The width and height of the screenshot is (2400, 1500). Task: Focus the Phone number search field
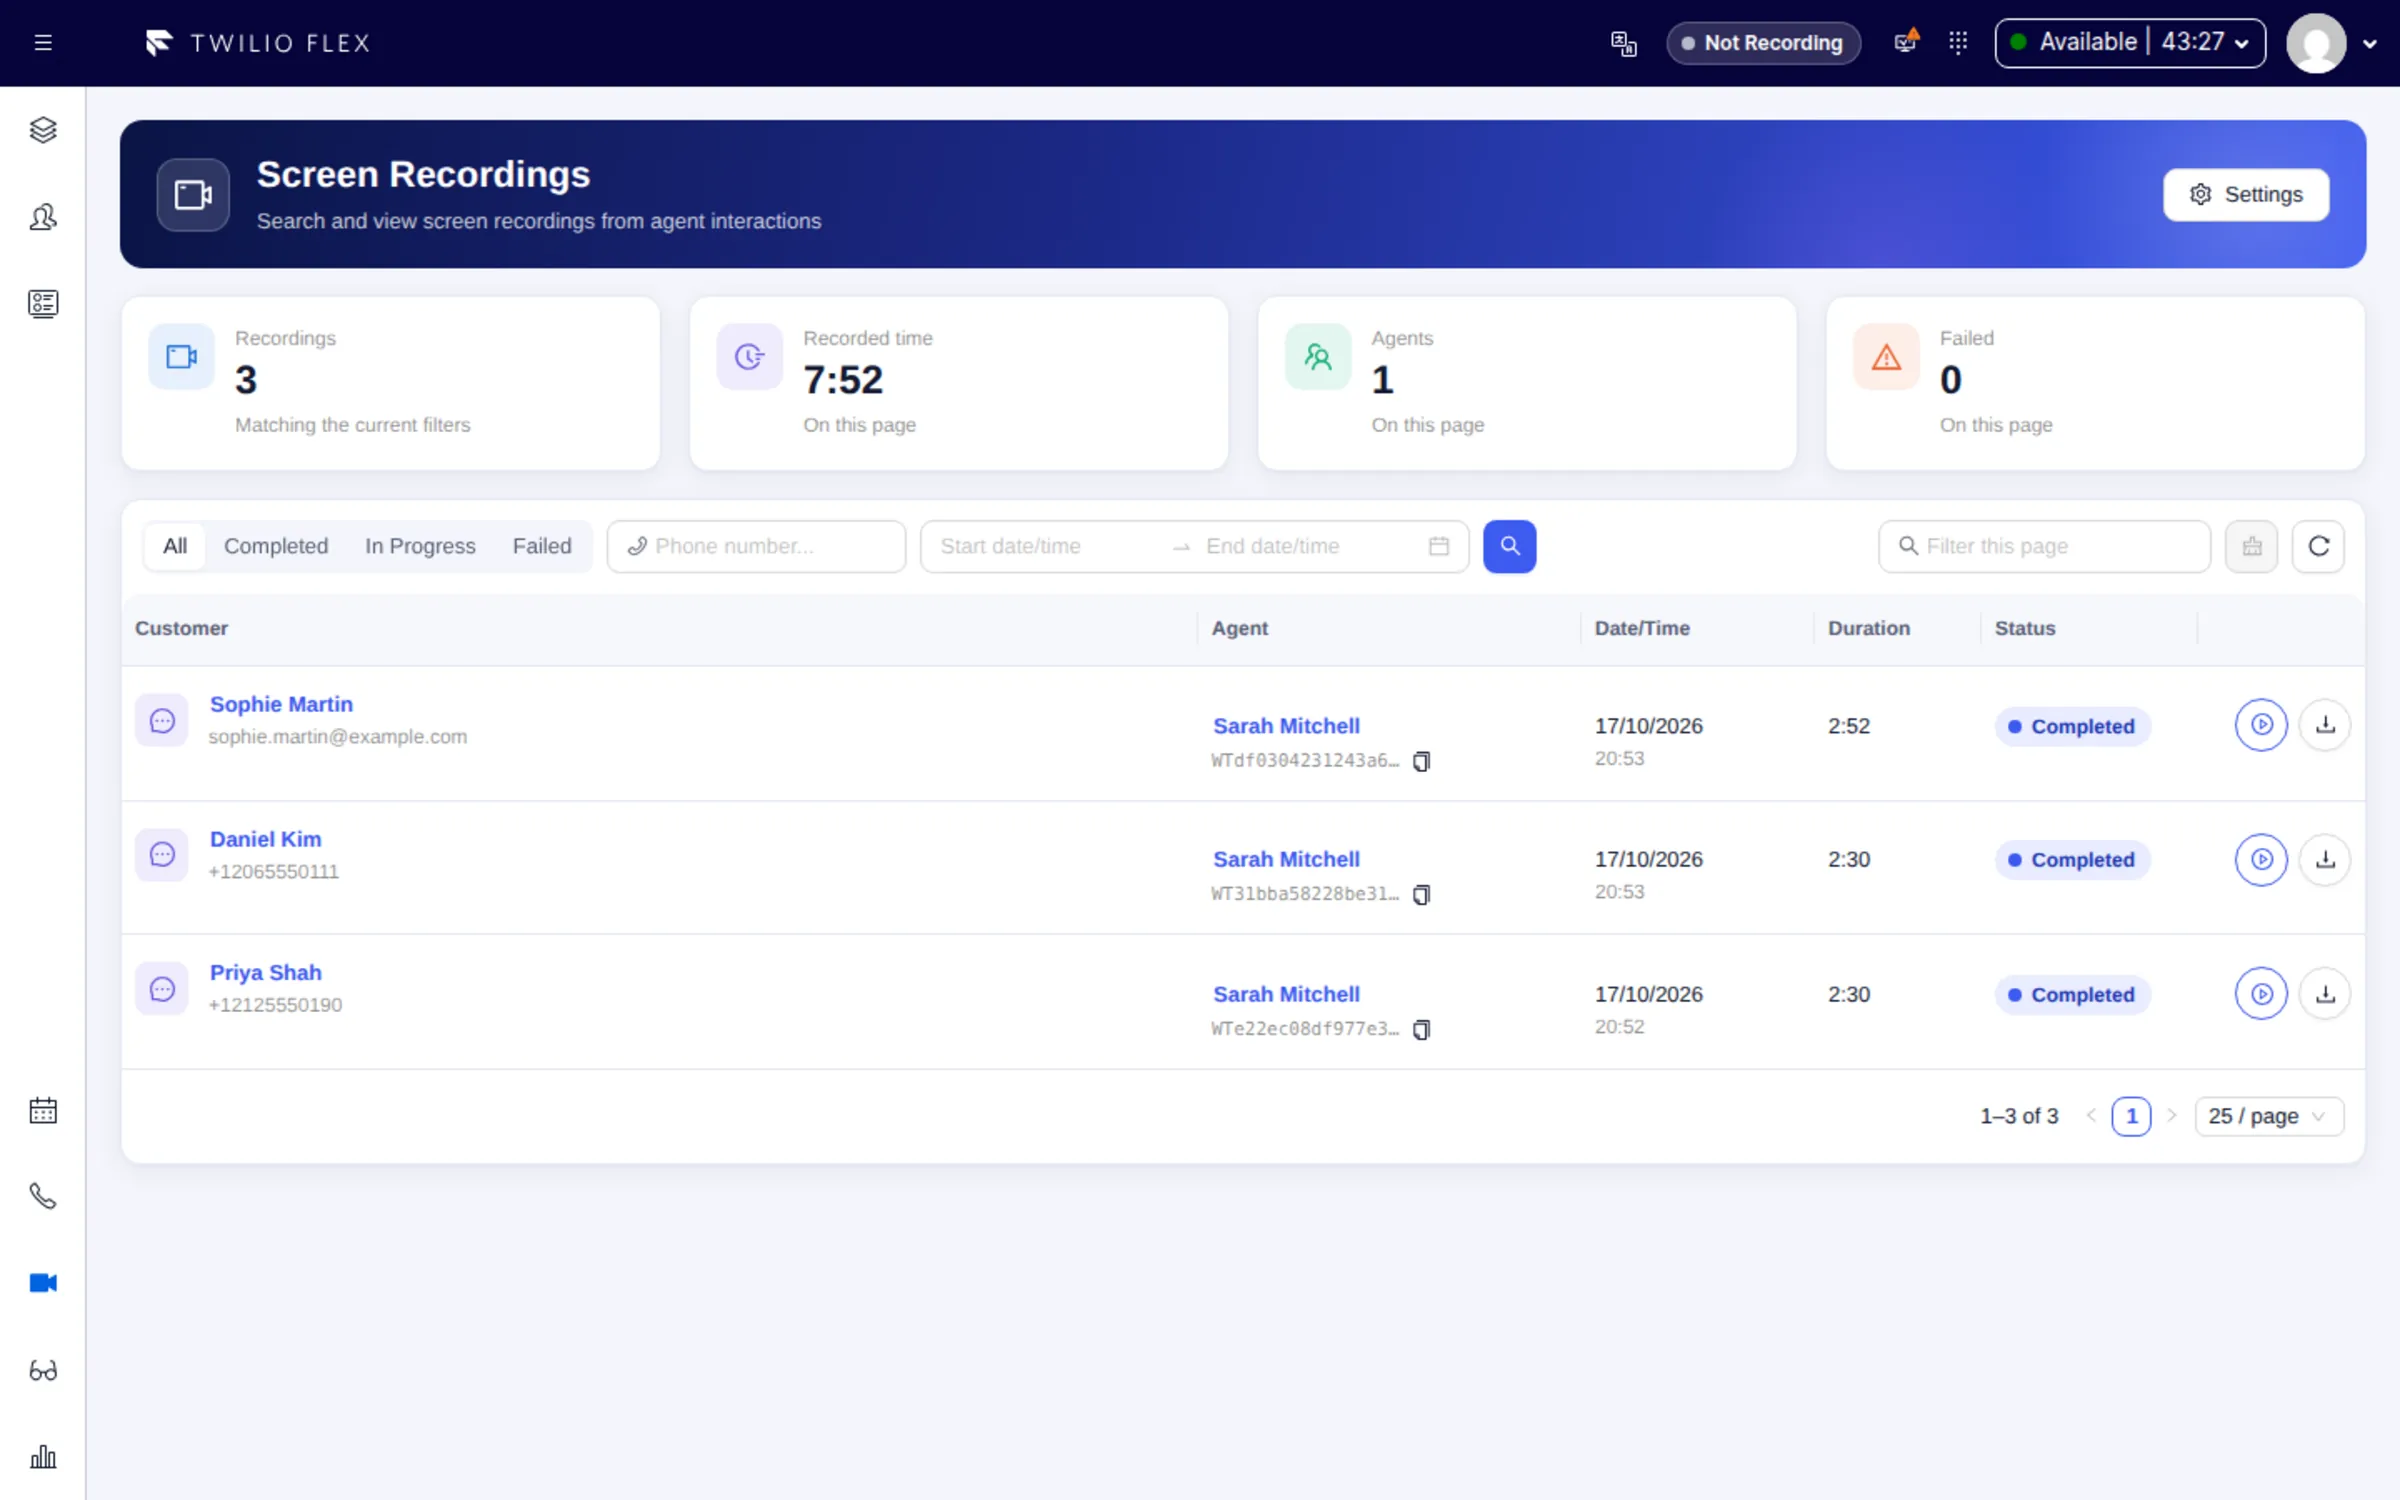click(756, 546)
